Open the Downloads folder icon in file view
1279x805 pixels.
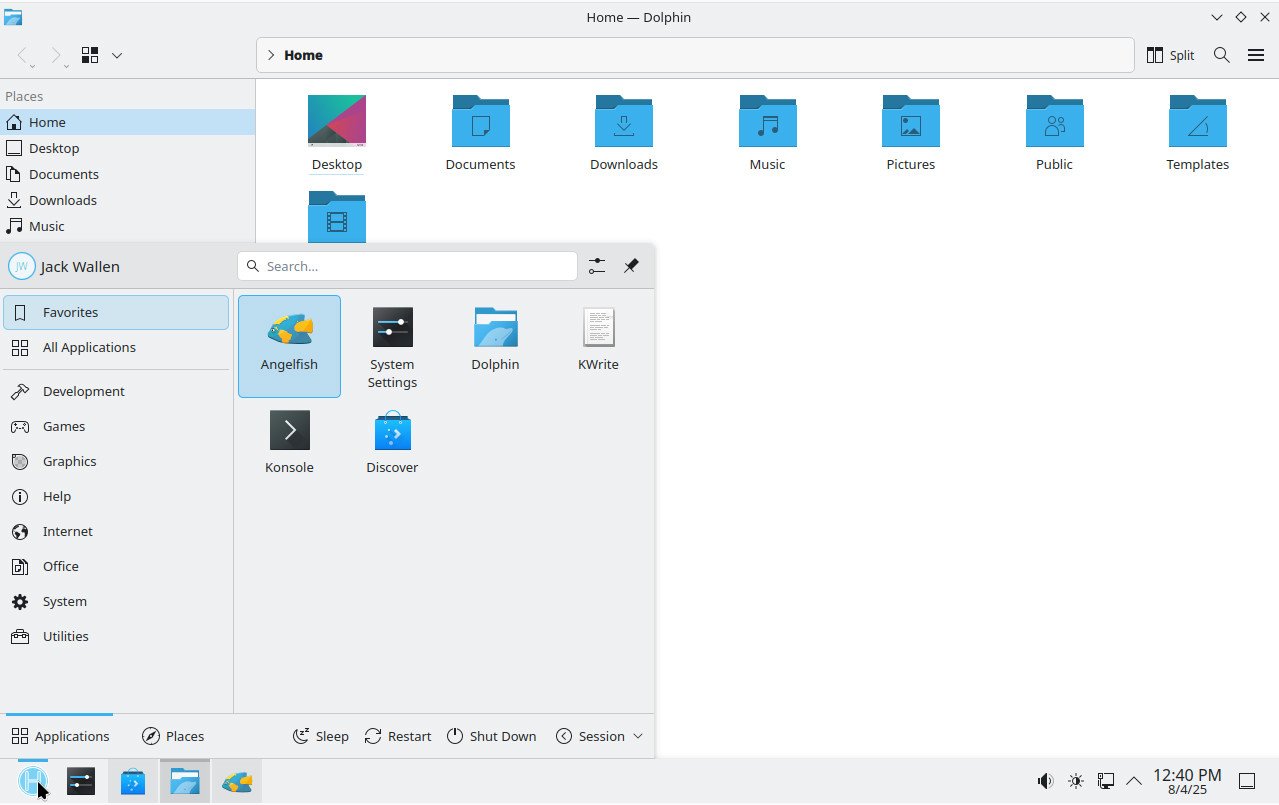pyautogui.click(x=624, y=133)
